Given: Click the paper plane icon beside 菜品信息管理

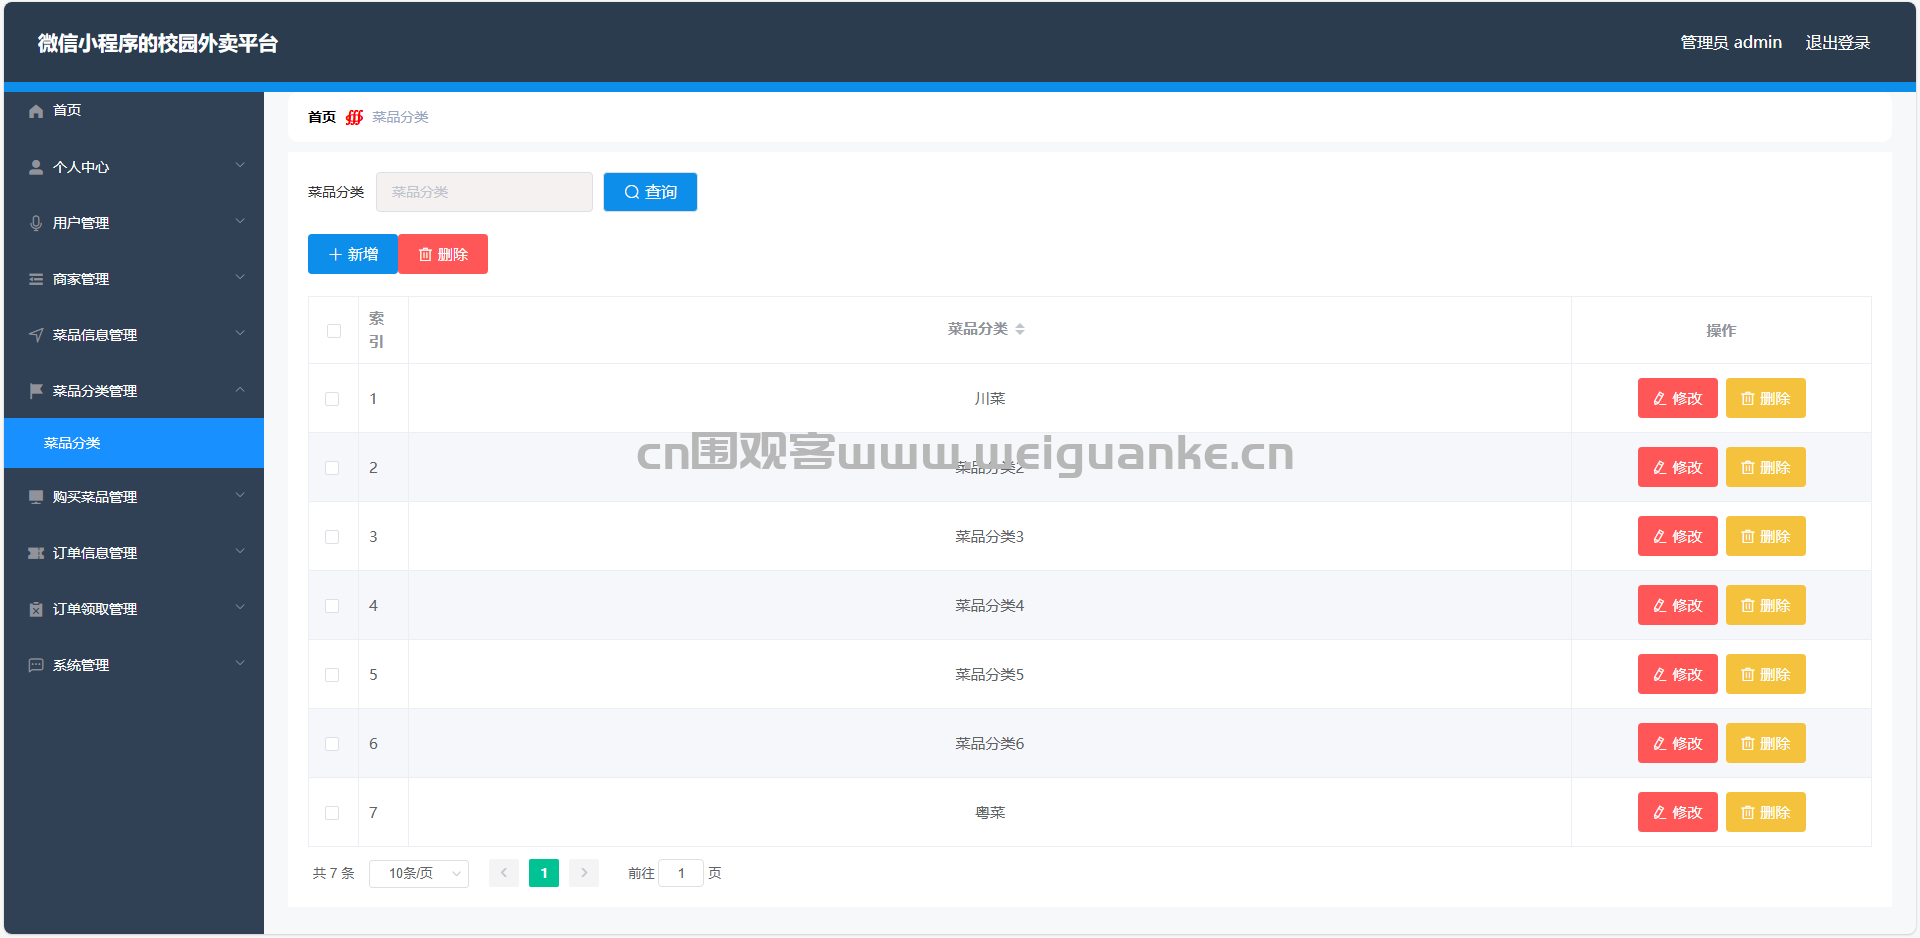Looking at the screenshot, I should (x=36, y=335).
